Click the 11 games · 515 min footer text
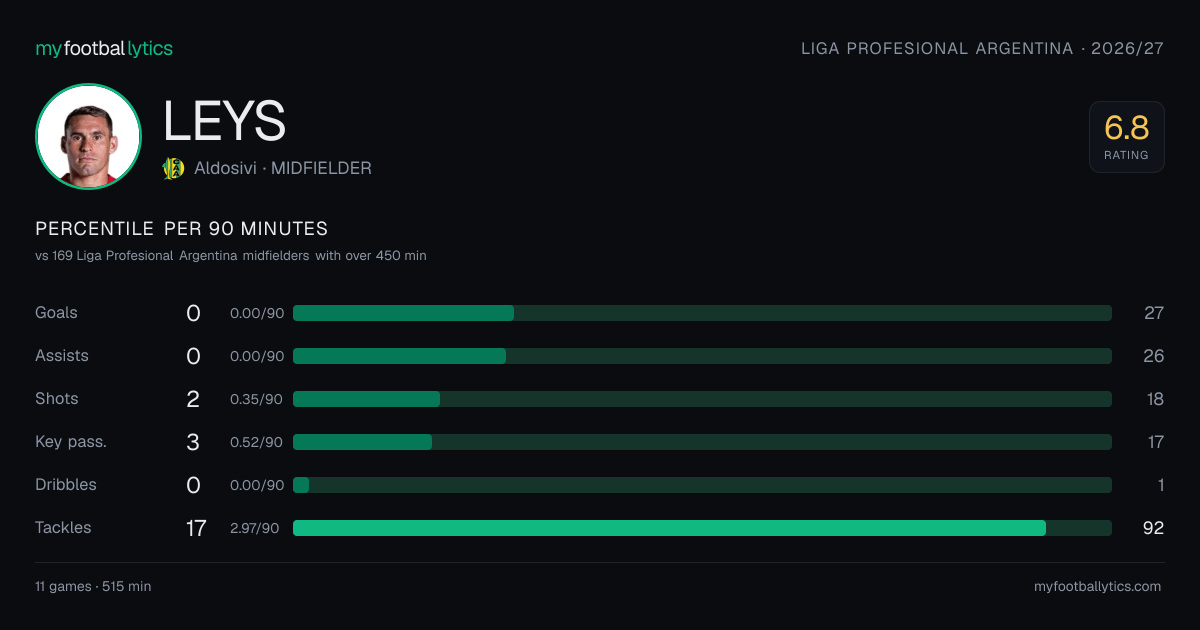Viewport: 1200px width, 630px height. tap(93, 587)
